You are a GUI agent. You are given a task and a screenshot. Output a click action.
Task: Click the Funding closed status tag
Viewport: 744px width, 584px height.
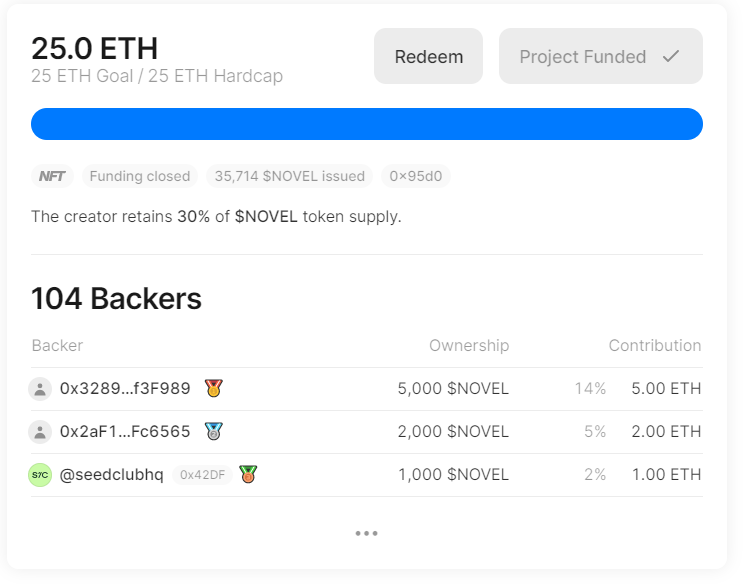[x=140, y=177]
